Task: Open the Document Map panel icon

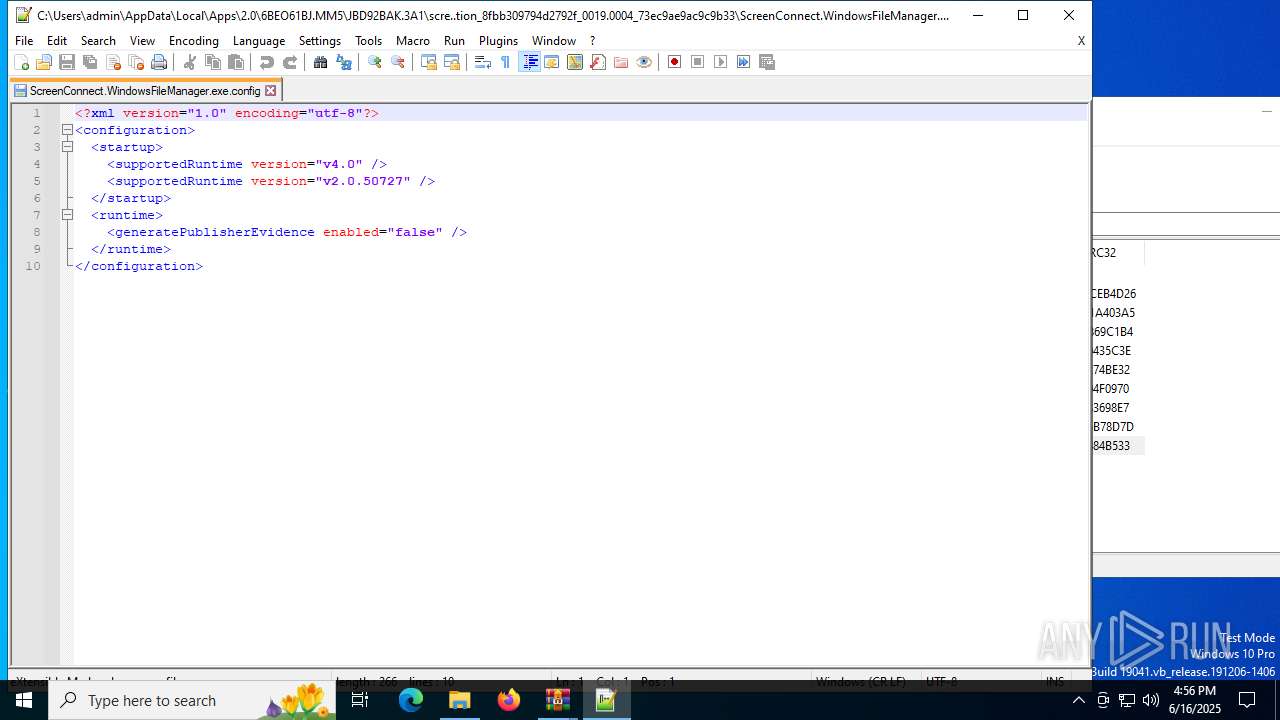Action: [575, 62]
